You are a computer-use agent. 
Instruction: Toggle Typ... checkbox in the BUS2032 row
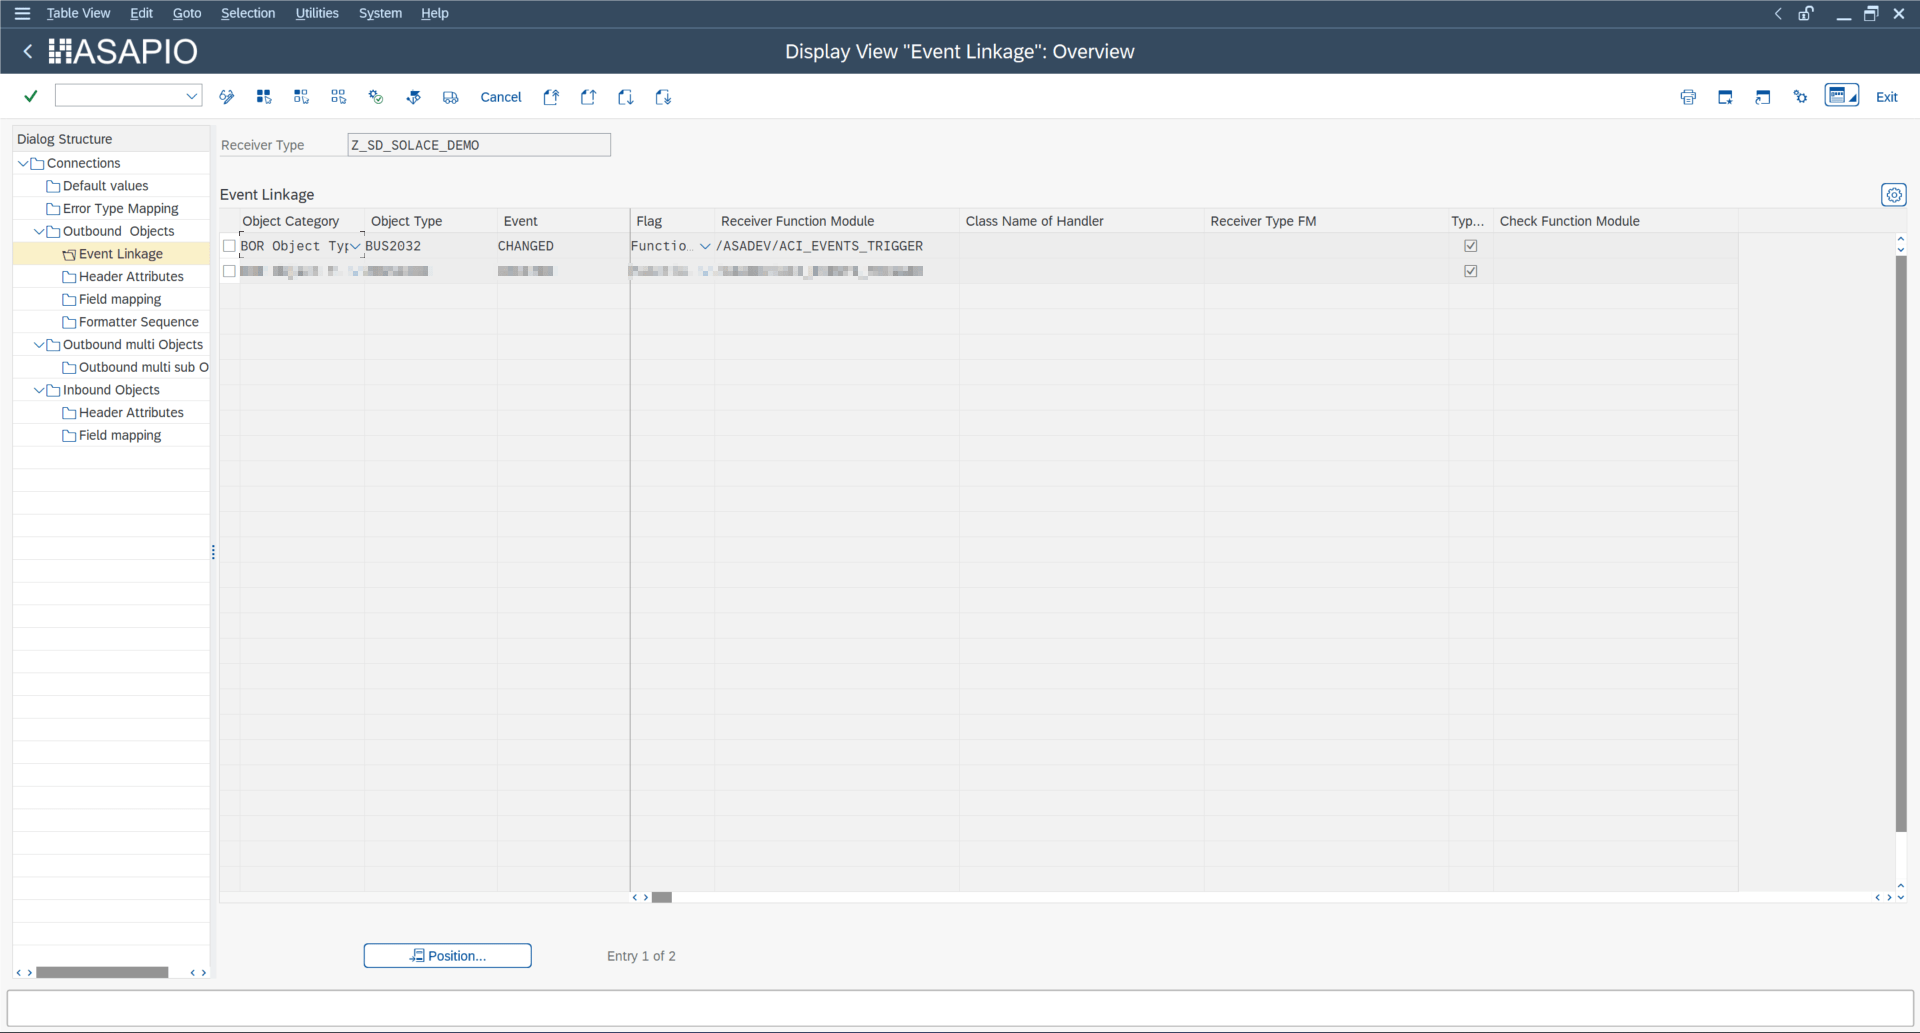tap(1470, 246)
